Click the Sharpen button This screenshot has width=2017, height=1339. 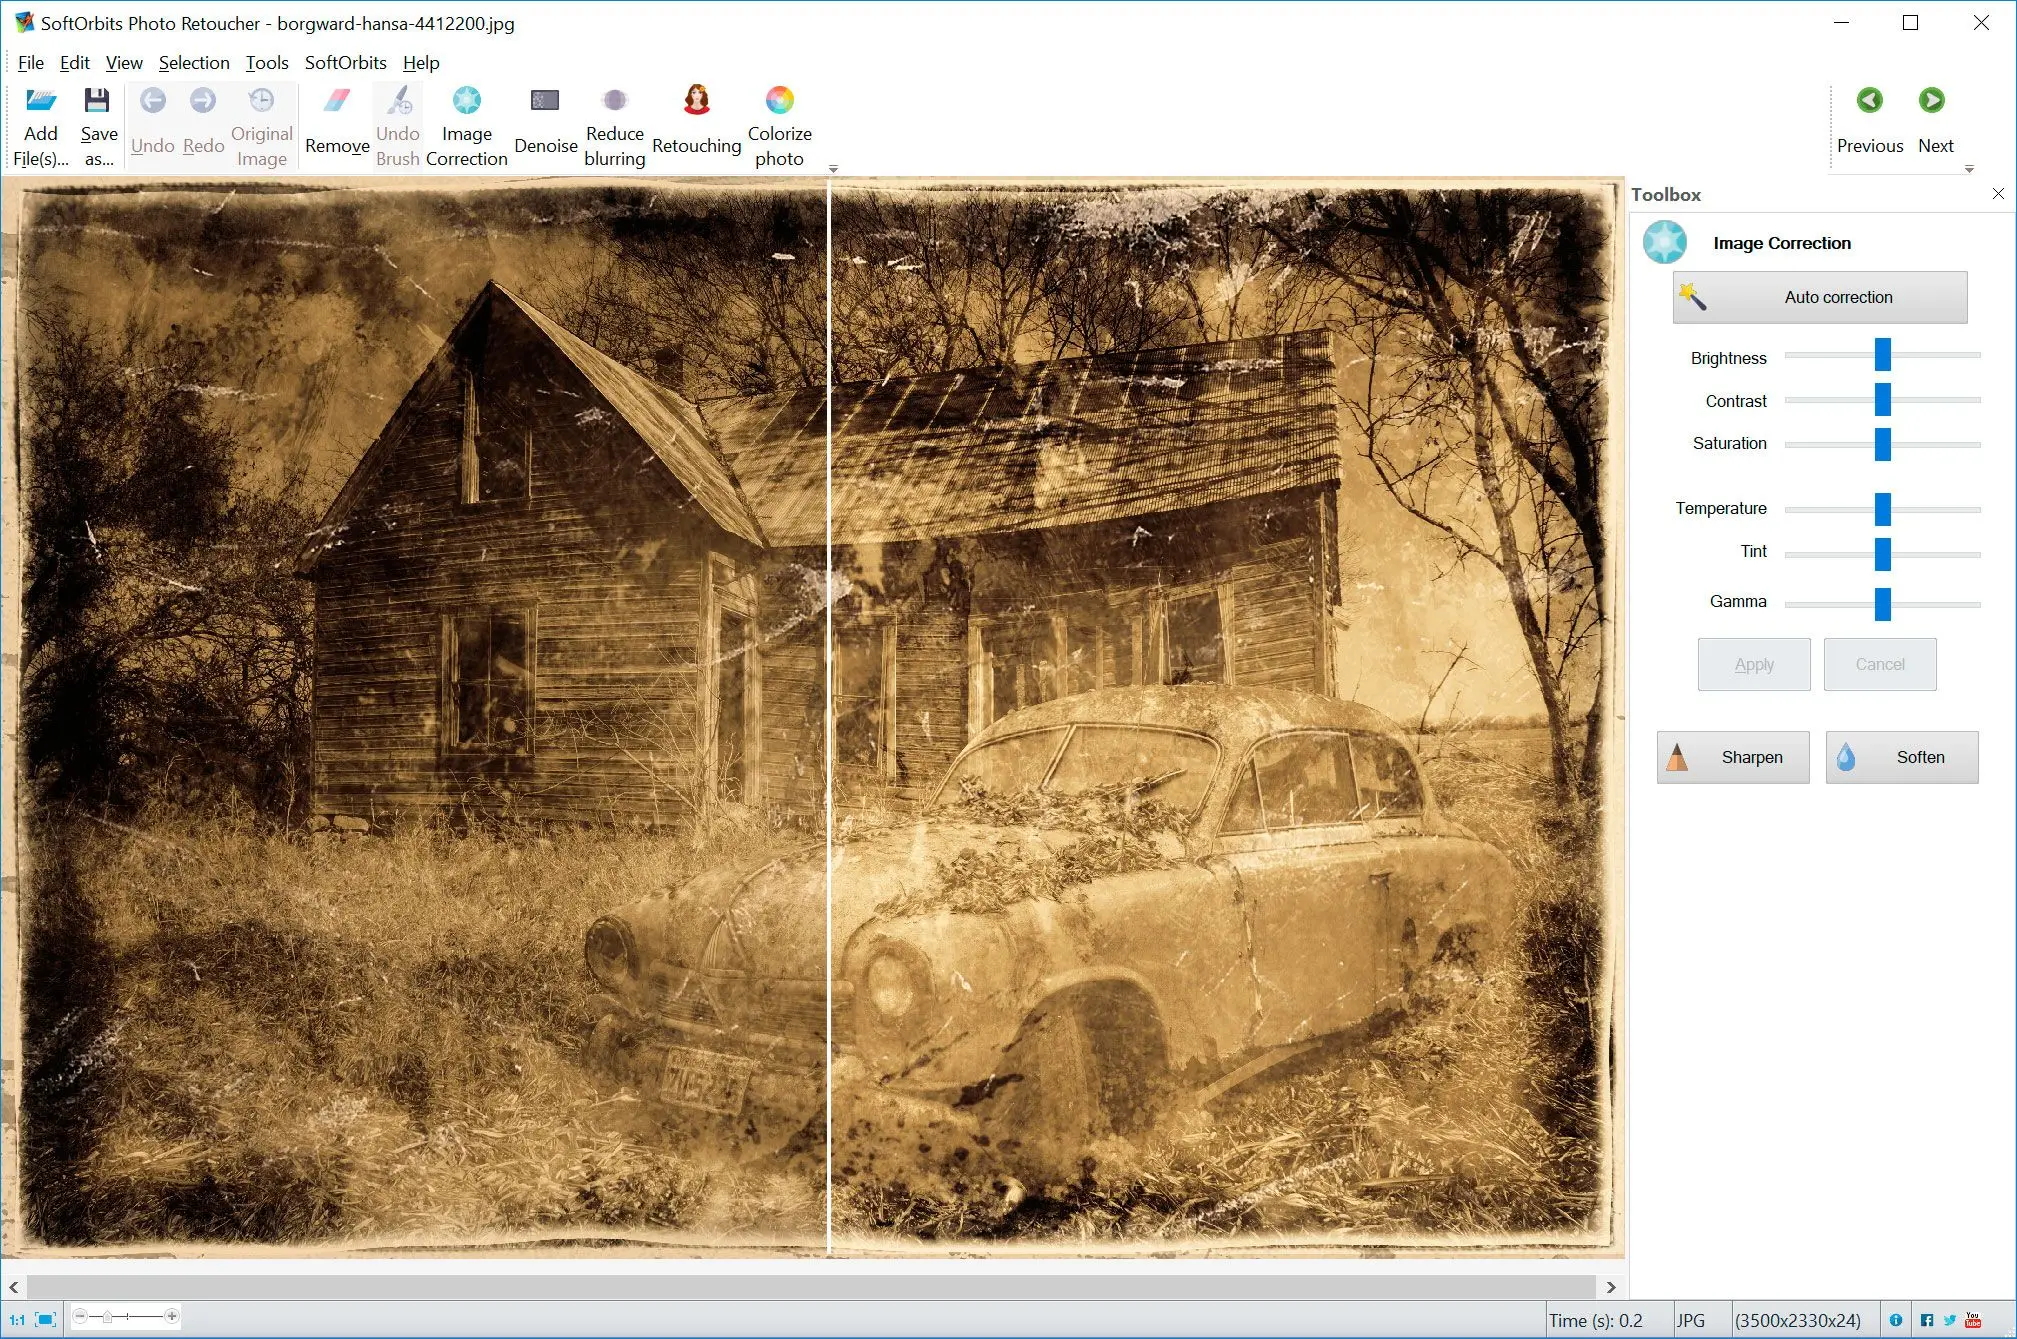tap(1730, 756)
